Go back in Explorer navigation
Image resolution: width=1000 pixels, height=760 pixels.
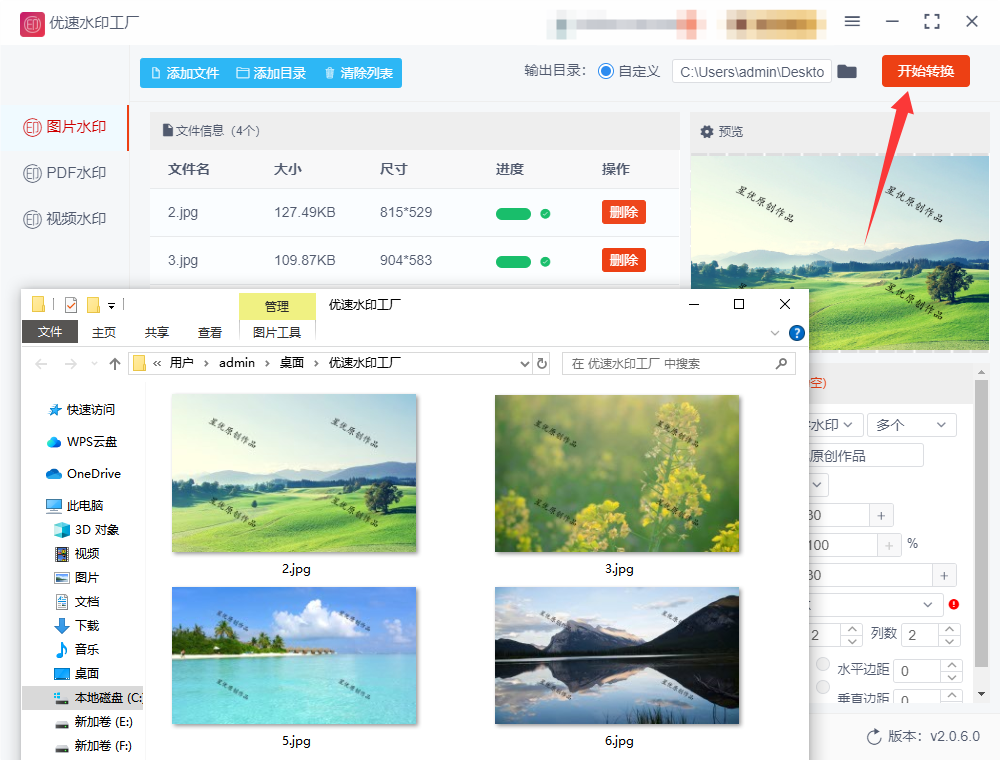click(x=41, y=363)
